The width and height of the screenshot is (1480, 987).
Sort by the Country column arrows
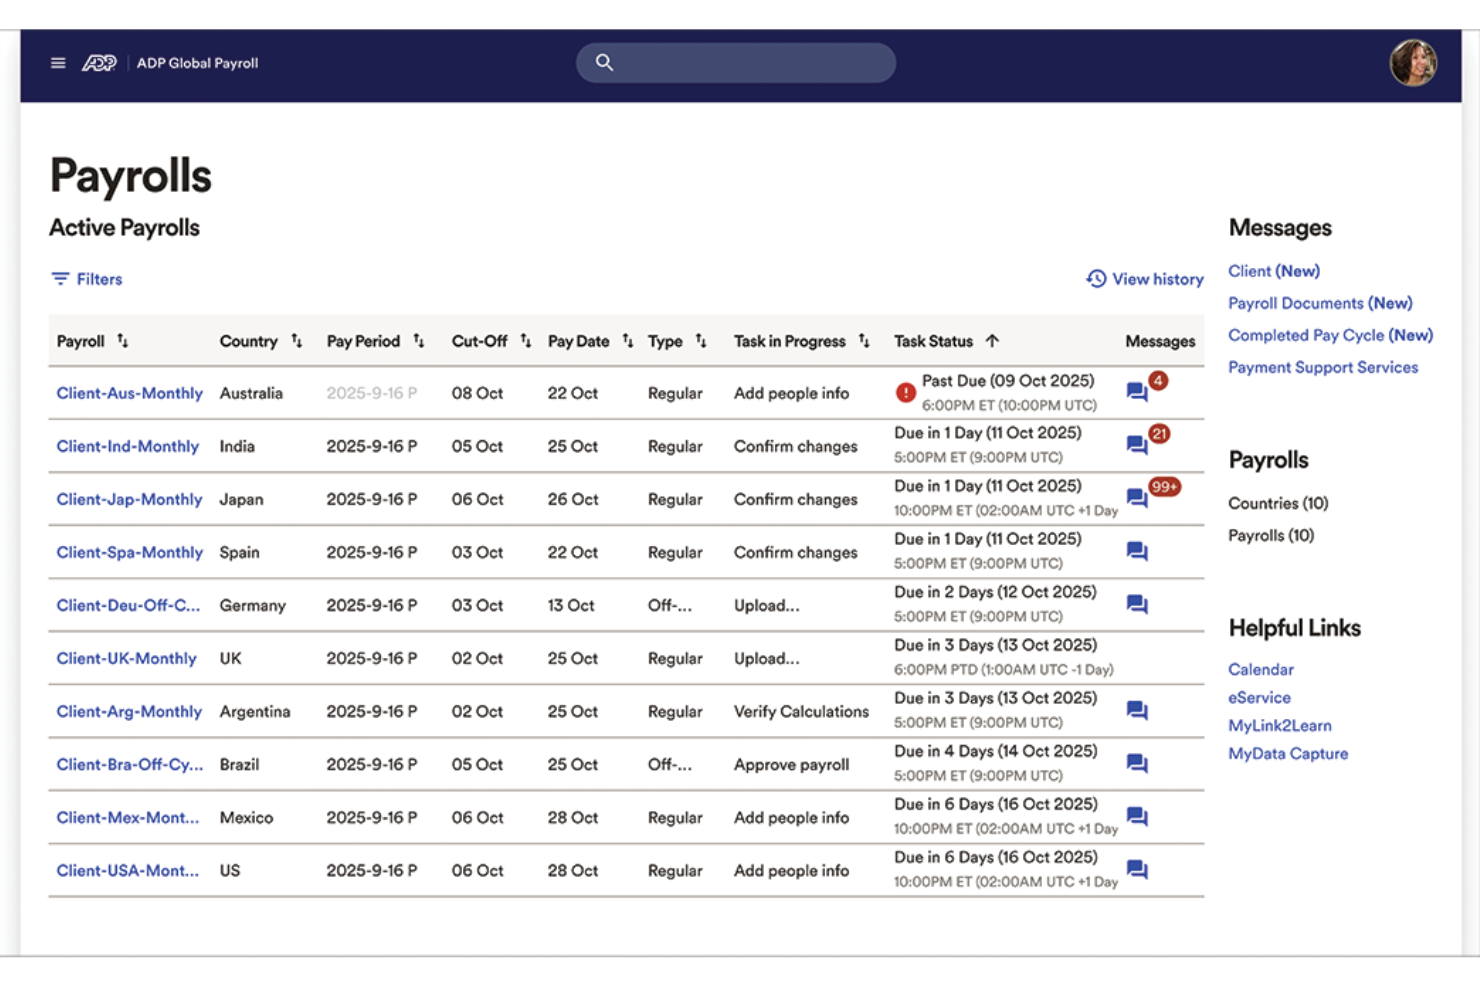297,341
